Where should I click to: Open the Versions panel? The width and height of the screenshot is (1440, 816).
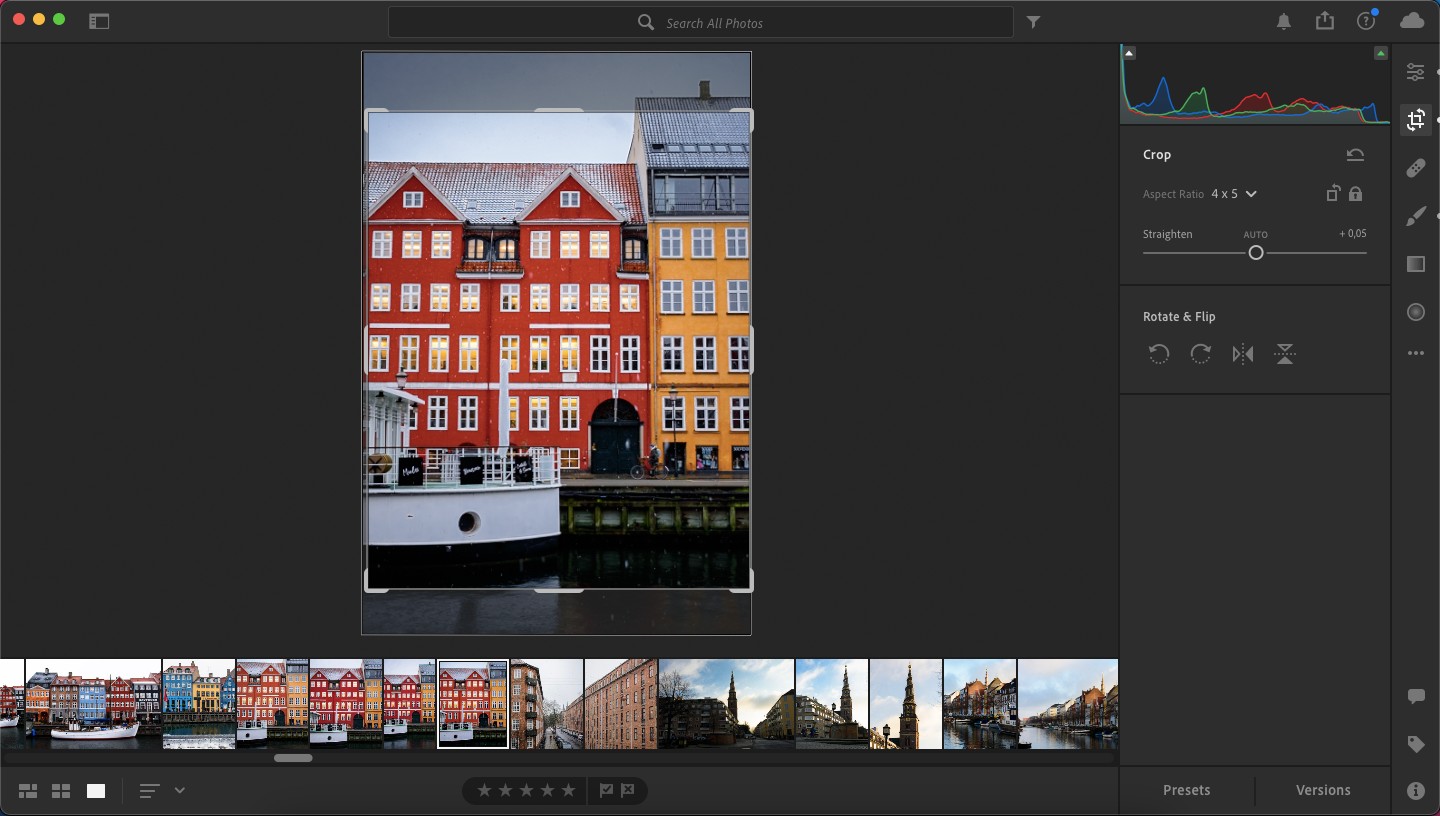(x=1323, y=790)
